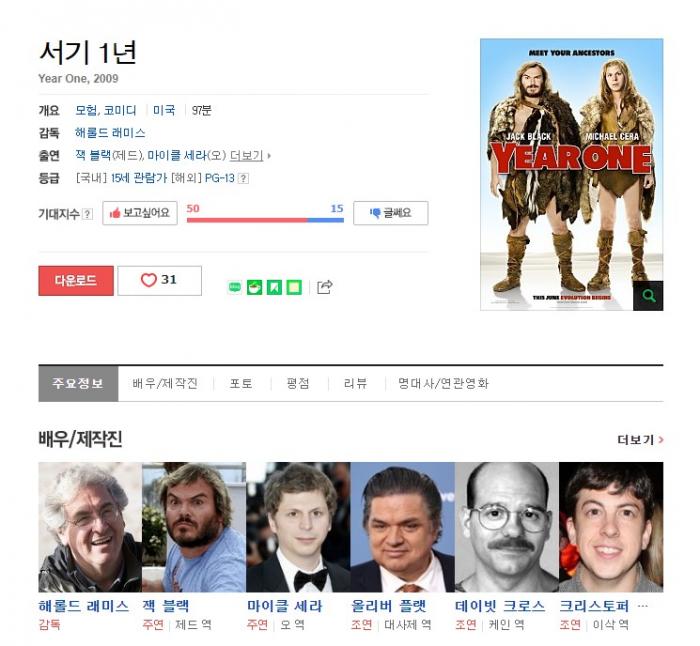Open the 평점 tab
This screenshot has height=646, width=700.
[x=298, y=383]
